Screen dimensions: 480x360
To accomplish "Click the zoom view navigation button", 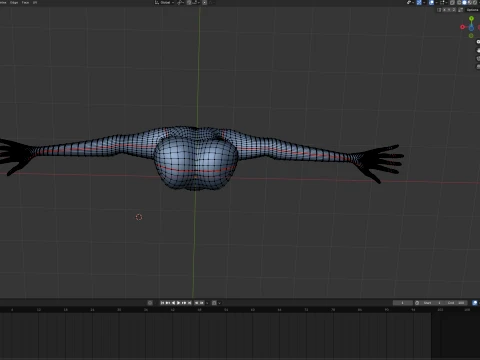I will click(478, 42).
